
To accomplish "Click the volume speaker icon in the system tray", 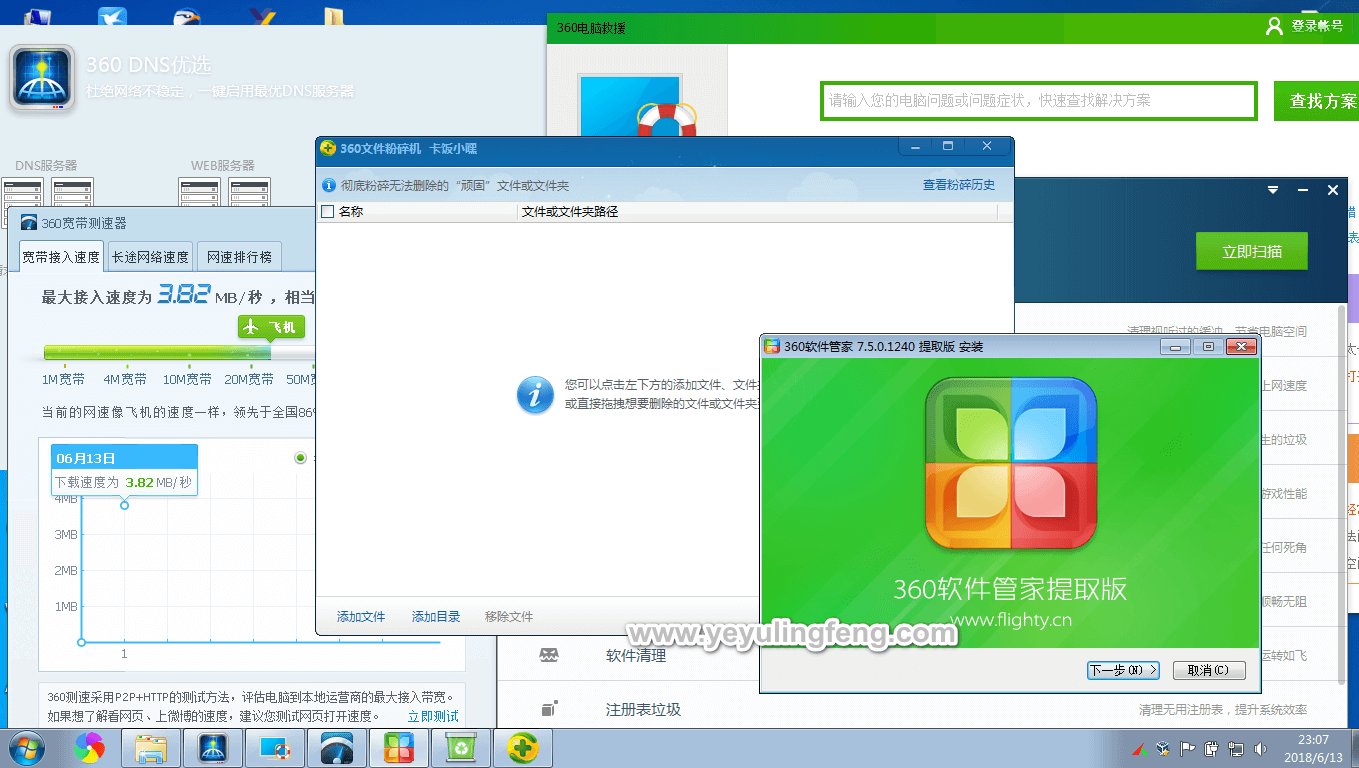I will pyautogui.click(x=1261, y=748).
